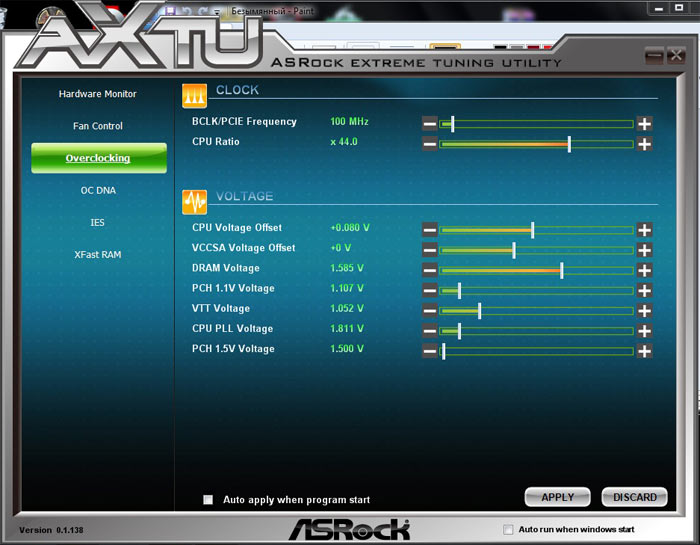This screenshot has width=700, height=545.
Task: Open the OC DNA page
Action: [98, 190]
